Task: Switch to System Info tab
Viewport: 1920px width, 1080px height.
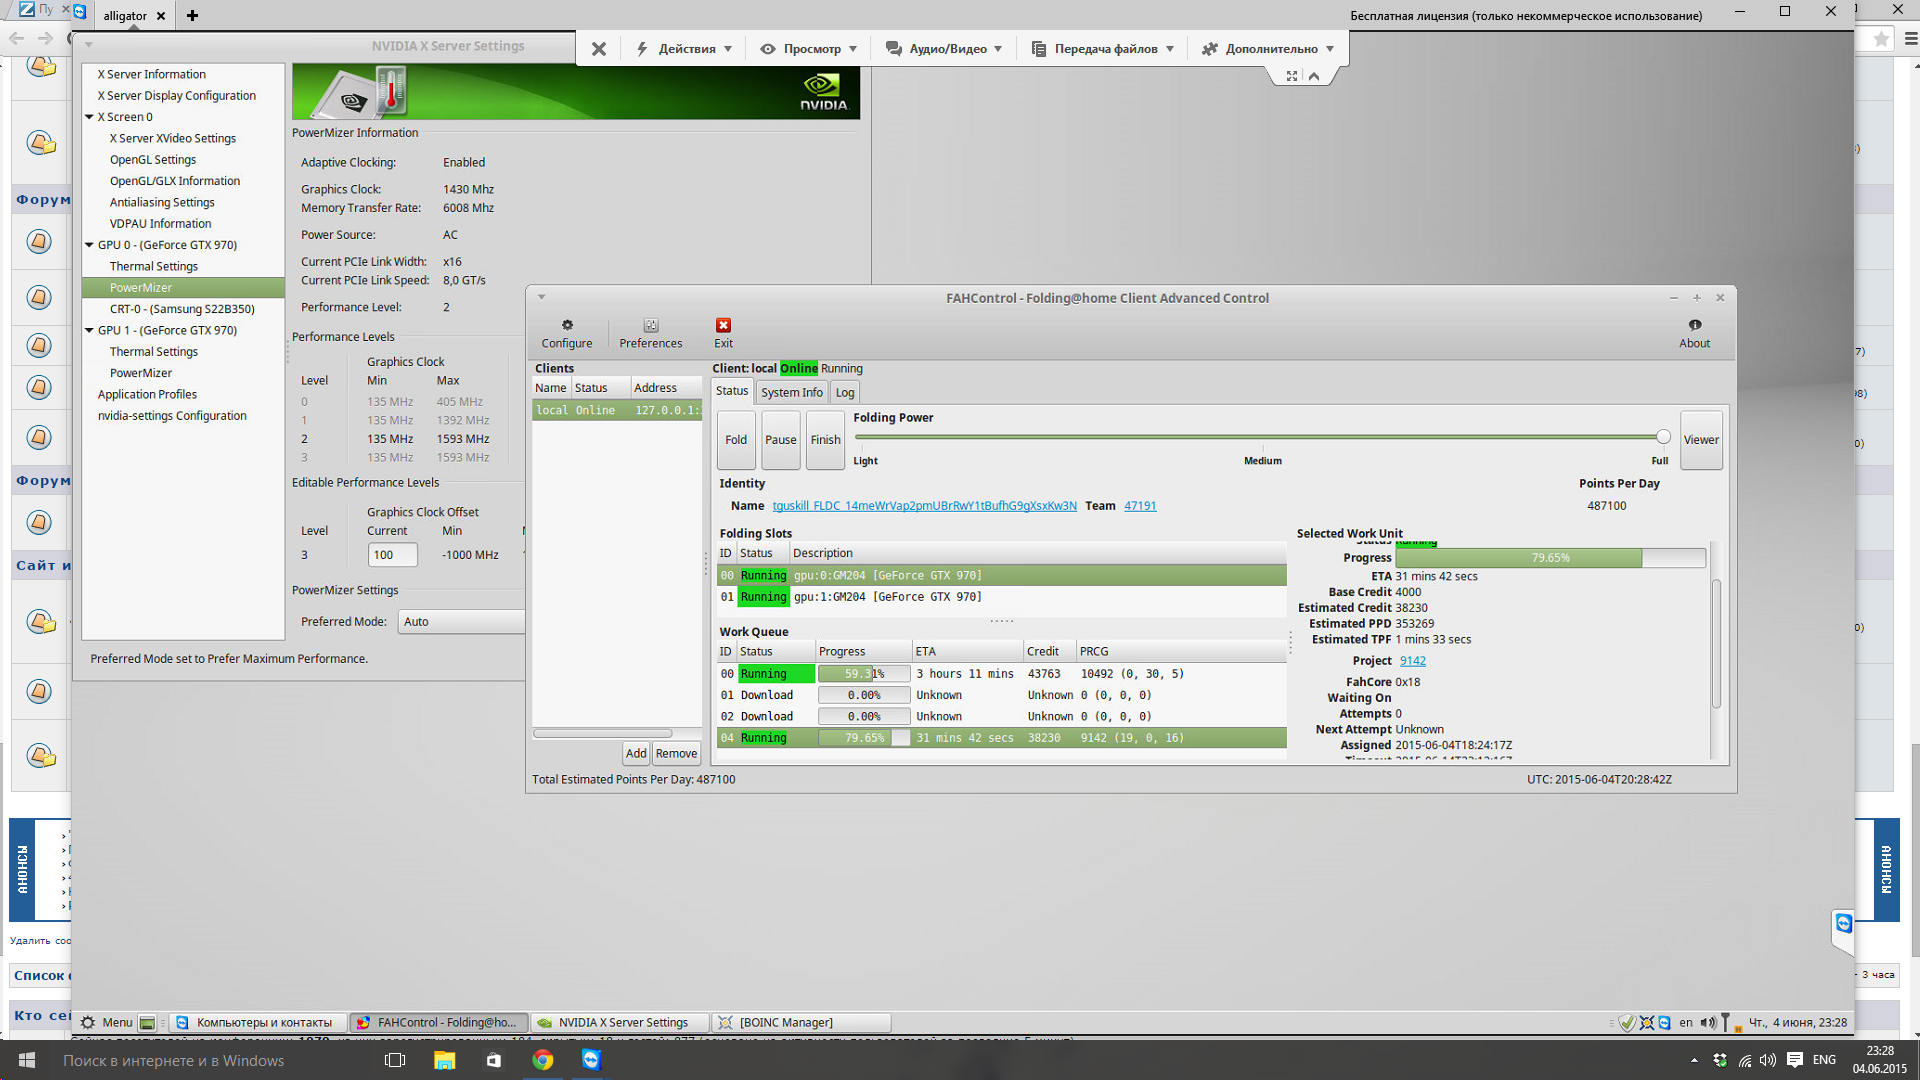Action: pyautogui.click(x=791, y=392)
